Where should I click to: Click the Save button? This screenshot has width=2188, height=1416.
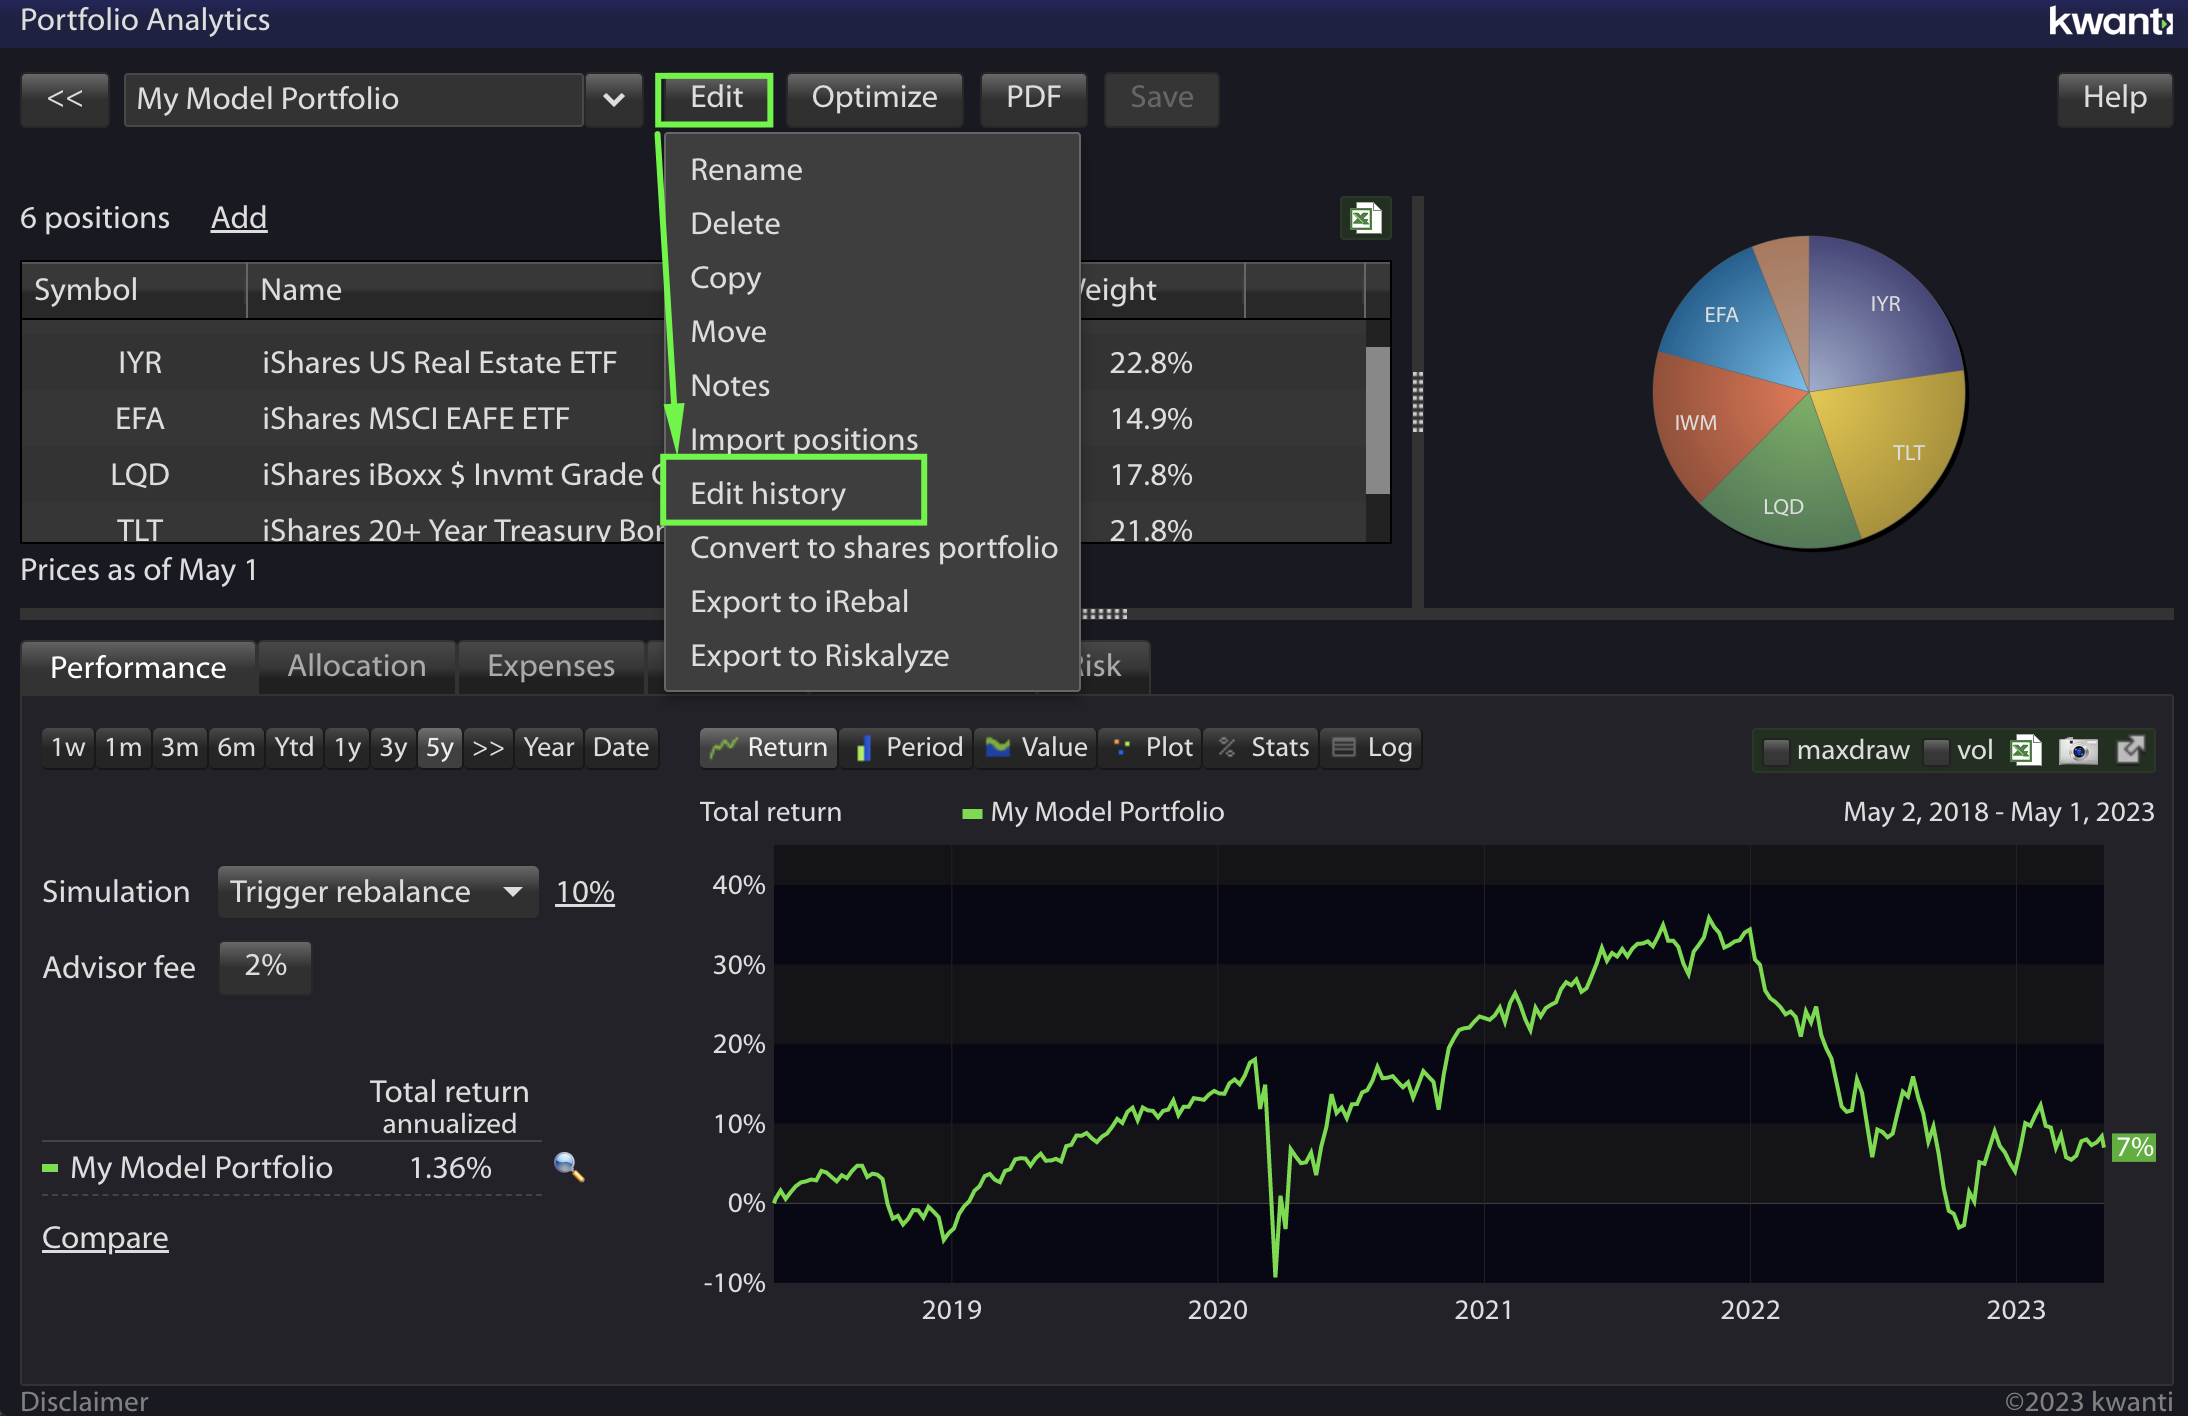pos(1162,98)
